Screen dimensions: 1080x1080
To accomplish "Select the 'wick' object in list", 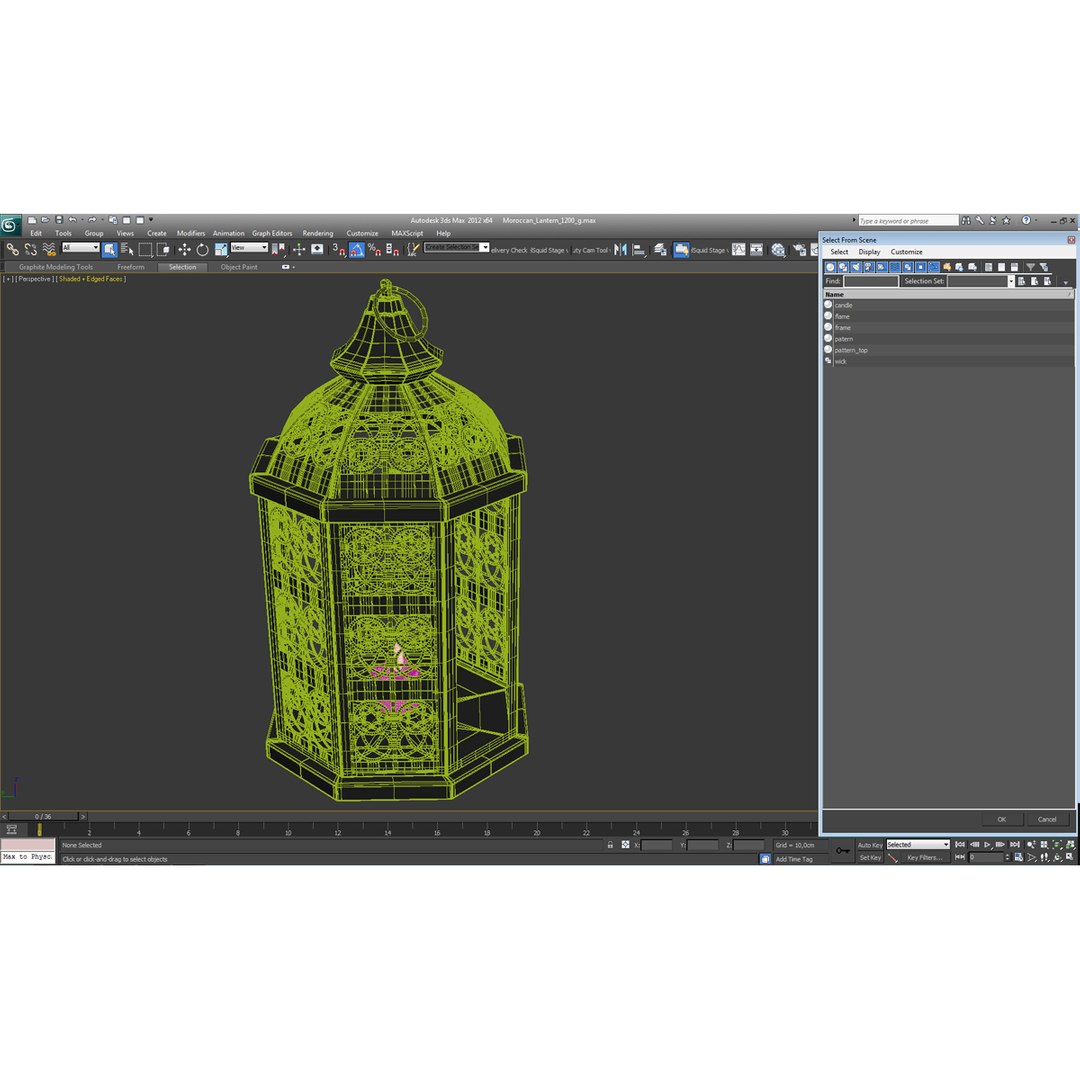I will pyautogui.click(x=948, y=362).
